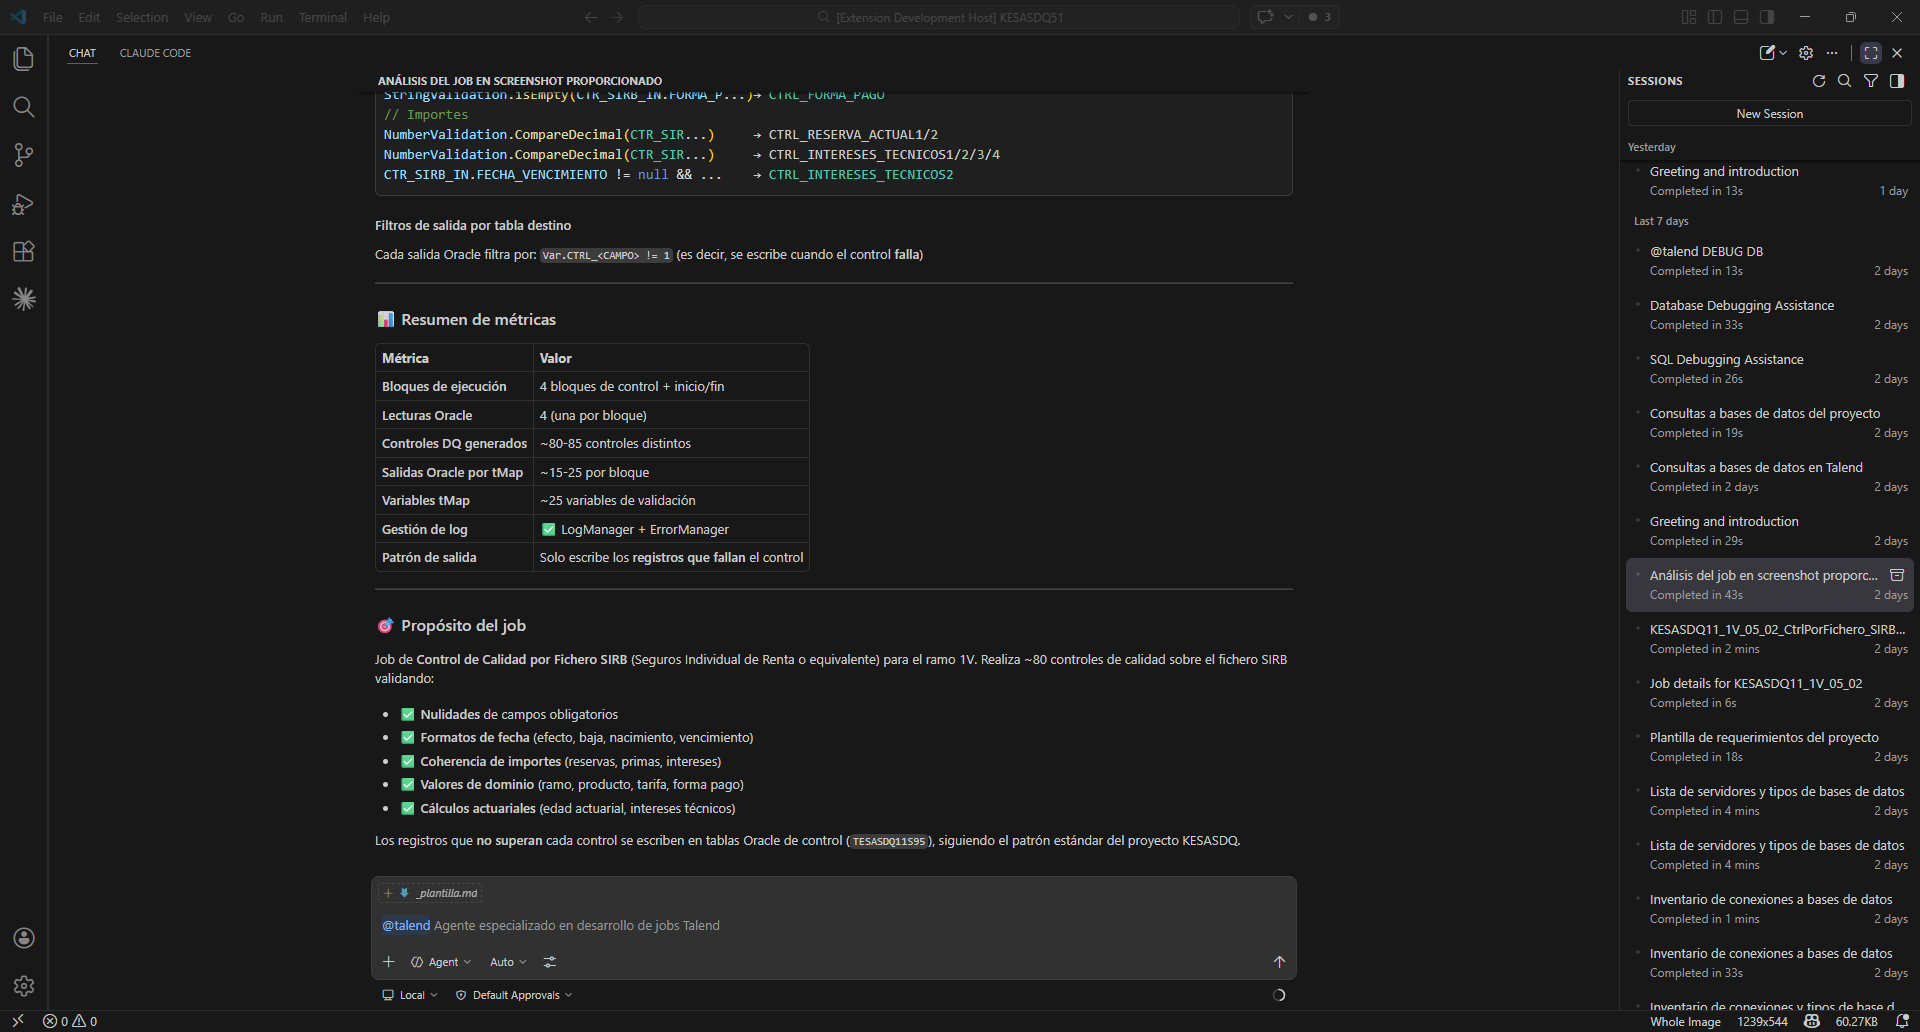The width and height of the screenshot is (1920, 1032).
Task: Open the Copilot status icon in status bar
Action: click(1812, 1021)
